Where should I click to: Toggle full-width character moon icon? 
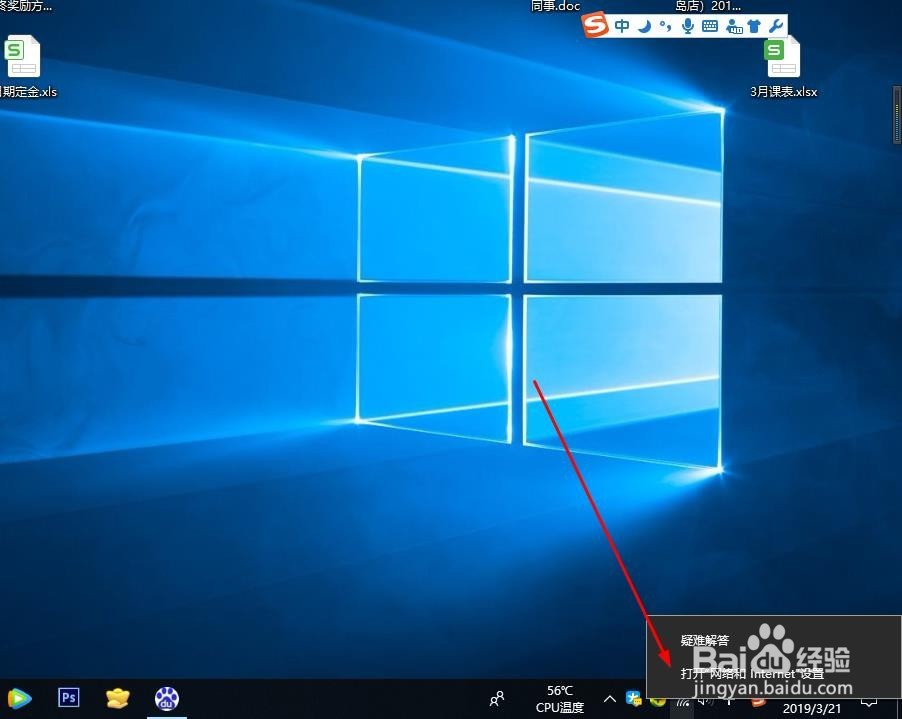coord(643,26)
